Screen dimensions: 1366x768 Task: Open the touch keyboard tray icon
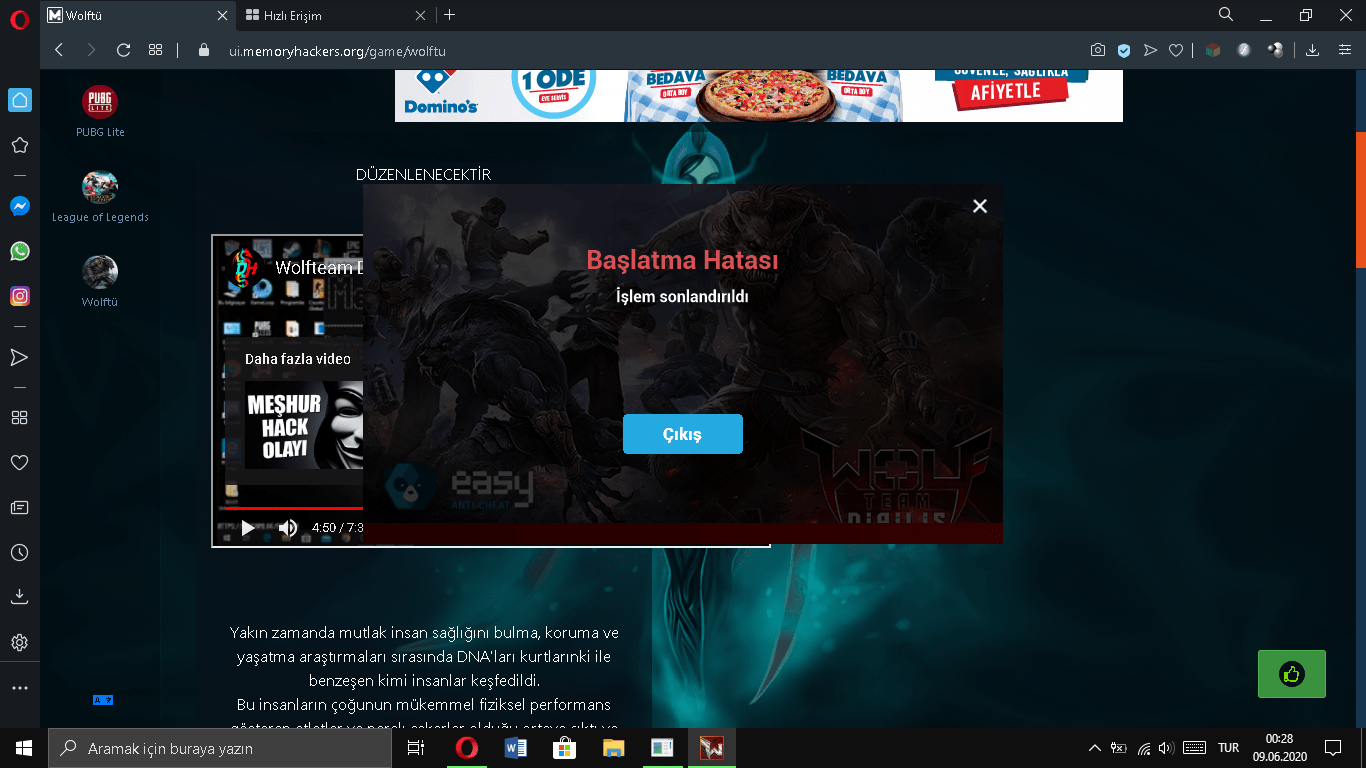click(x=1194, y=748)
